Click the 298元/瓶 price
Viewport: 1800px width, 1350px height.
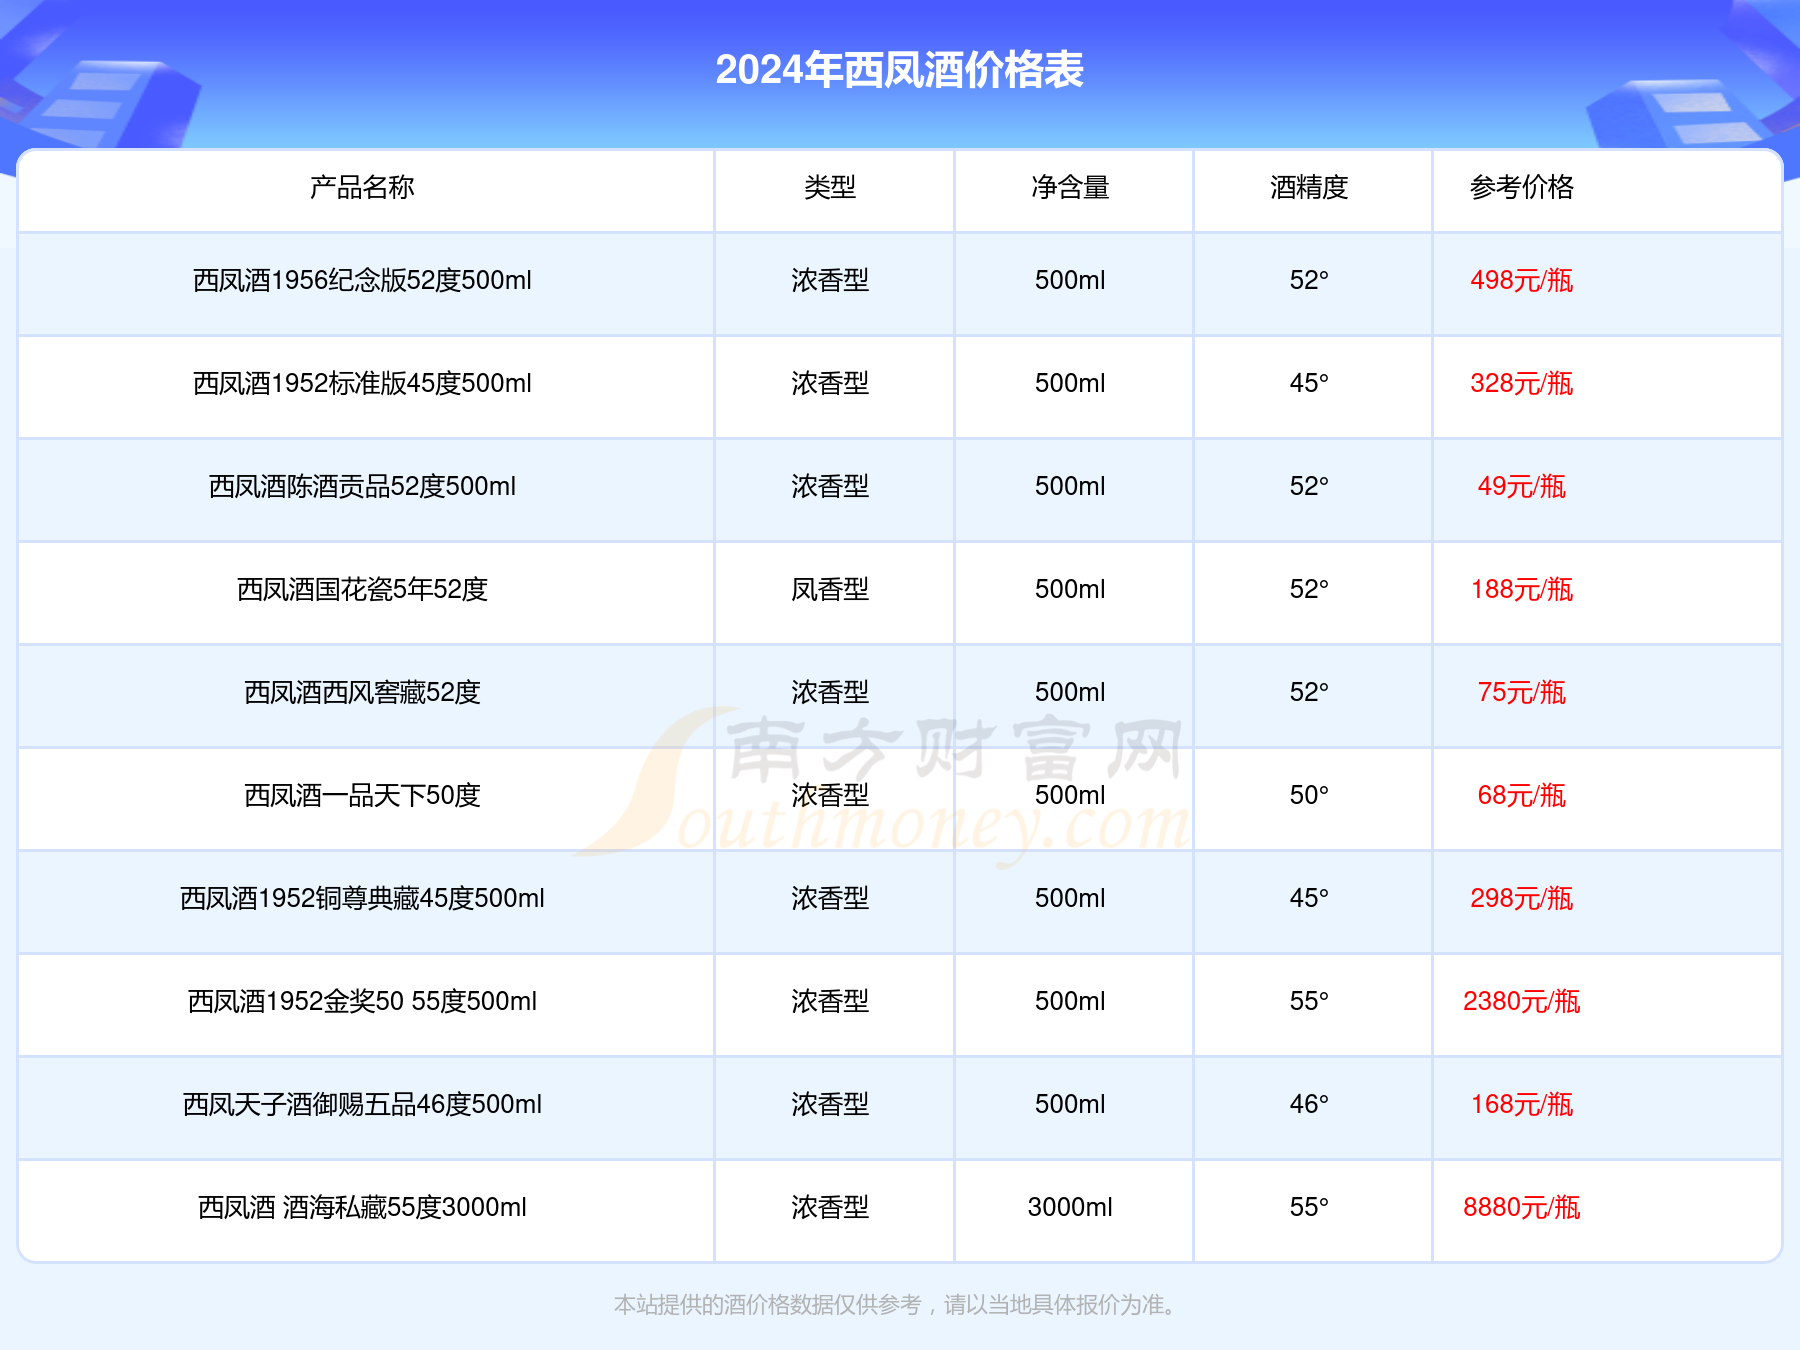(x=1522, y=898)
